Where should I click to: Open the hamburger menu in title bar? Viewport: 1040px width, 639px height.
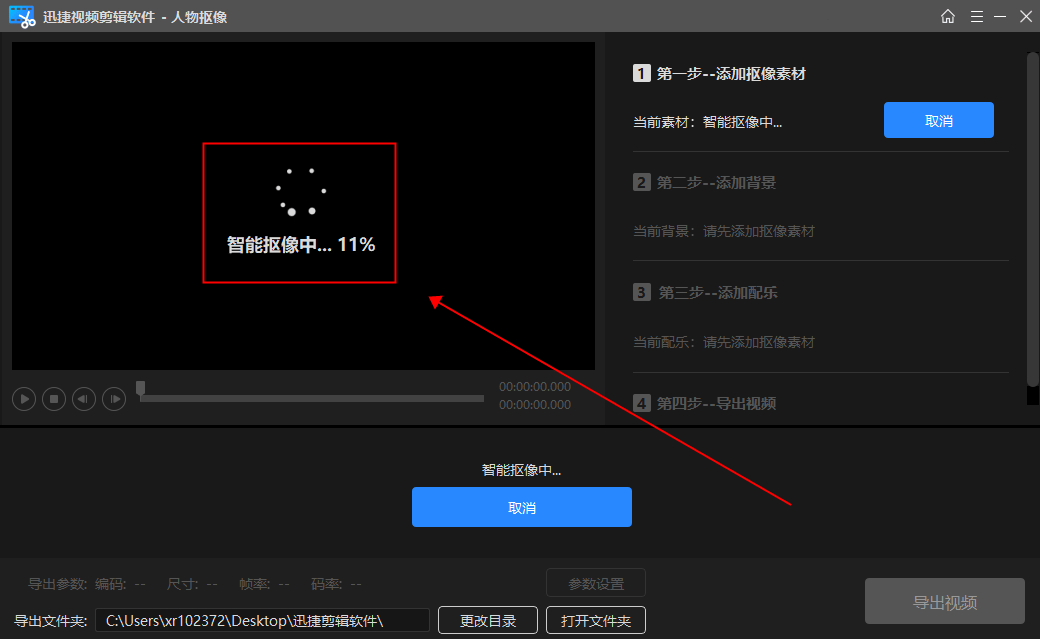tap(977, 16)
